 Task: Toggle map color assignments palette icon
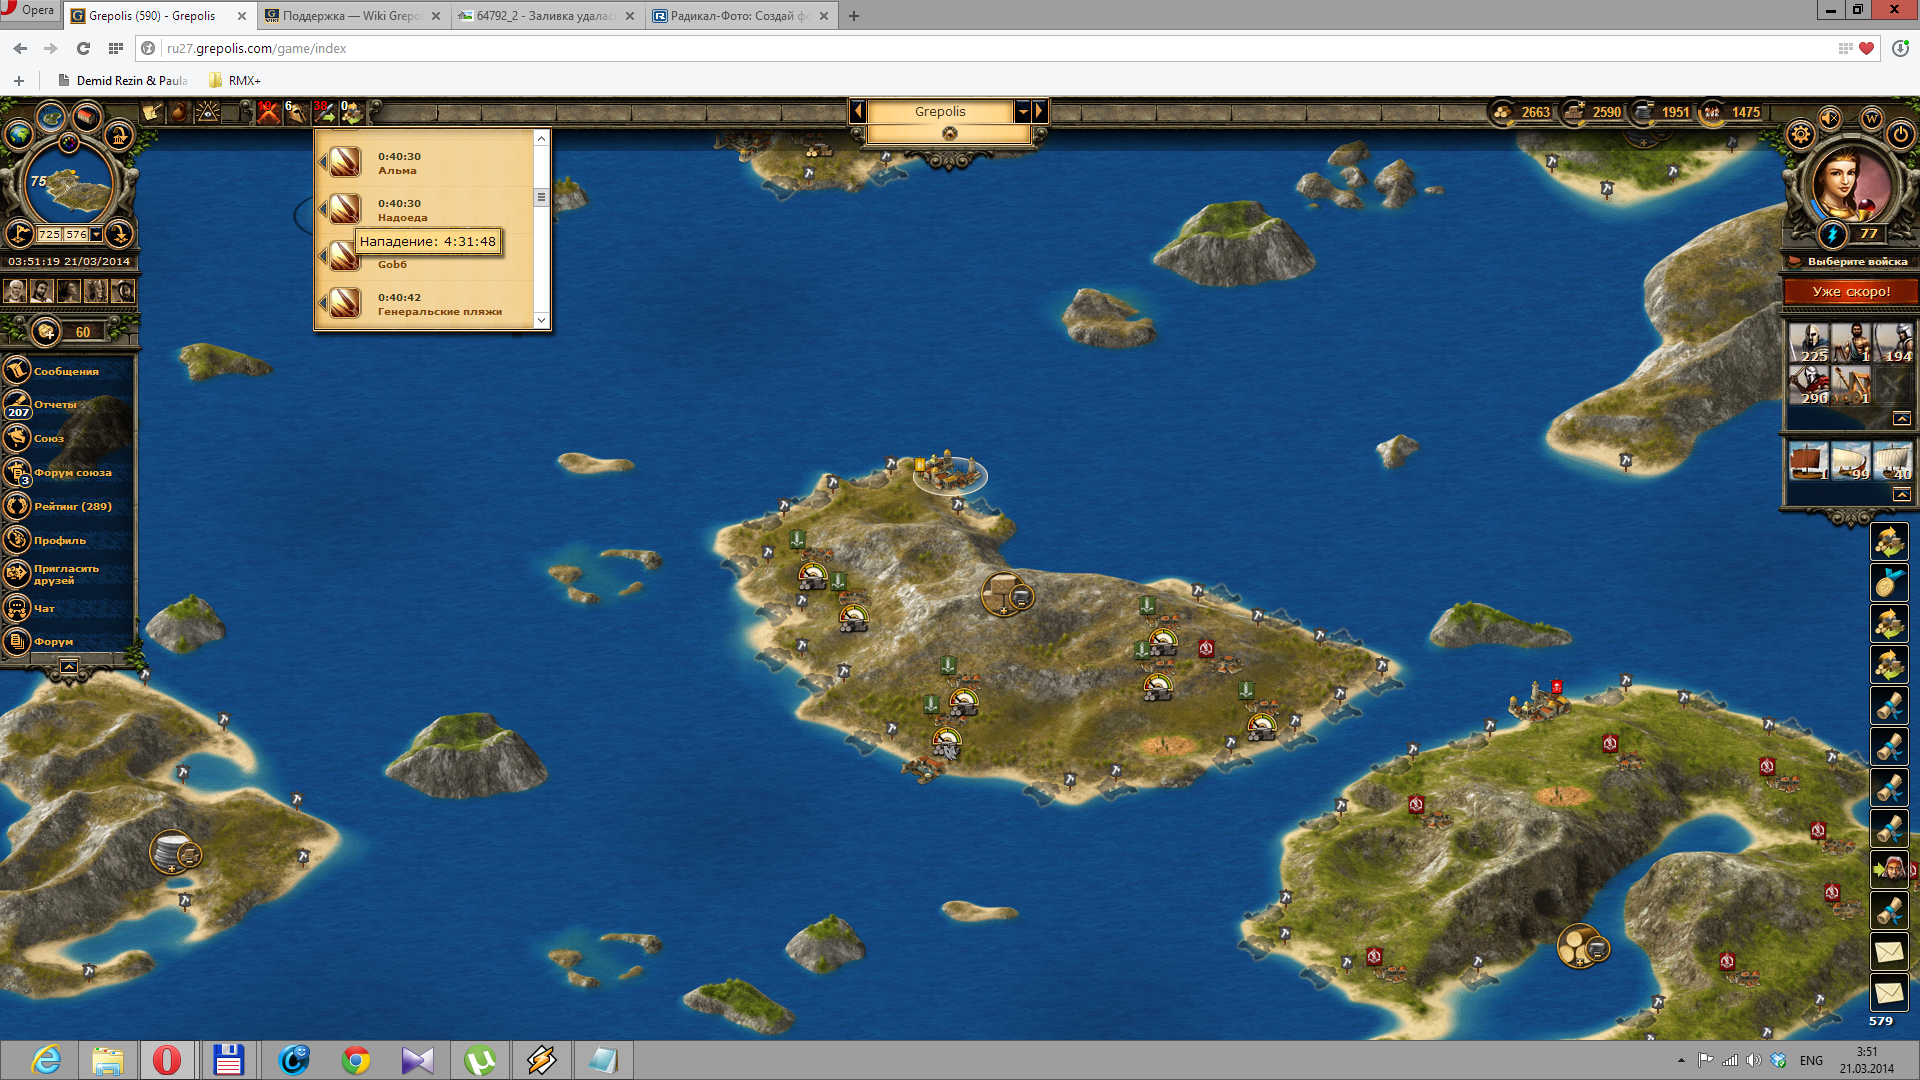tap(69, 142)
